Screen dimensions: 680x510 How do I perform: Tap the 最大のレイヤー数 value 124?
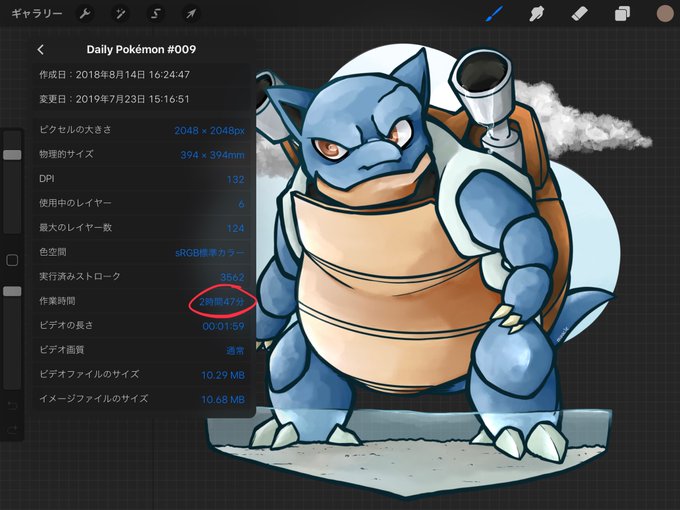235,228
